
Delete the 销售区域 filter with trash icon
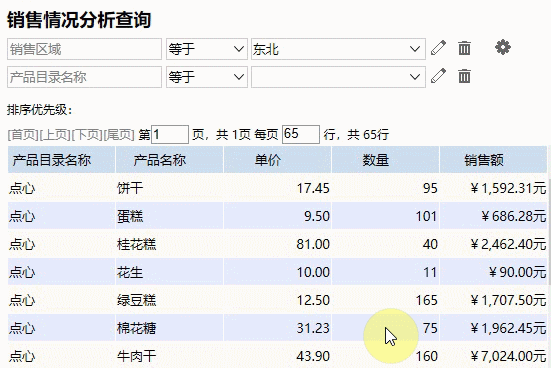[x=464, y=48]
